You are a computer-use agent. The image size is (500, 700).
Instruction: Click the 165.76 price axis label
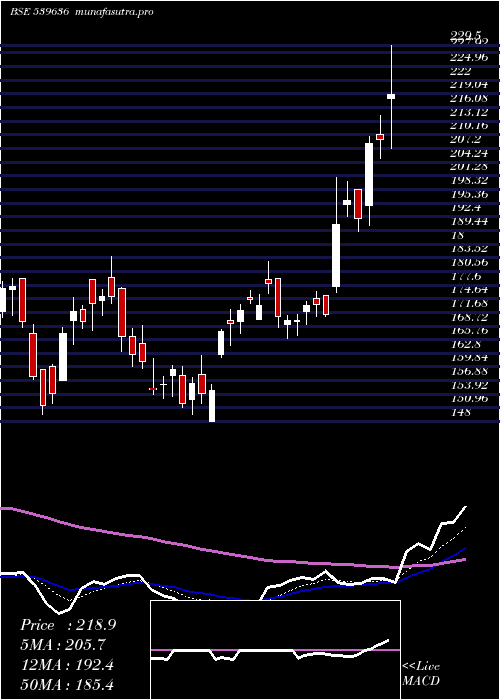470,331
